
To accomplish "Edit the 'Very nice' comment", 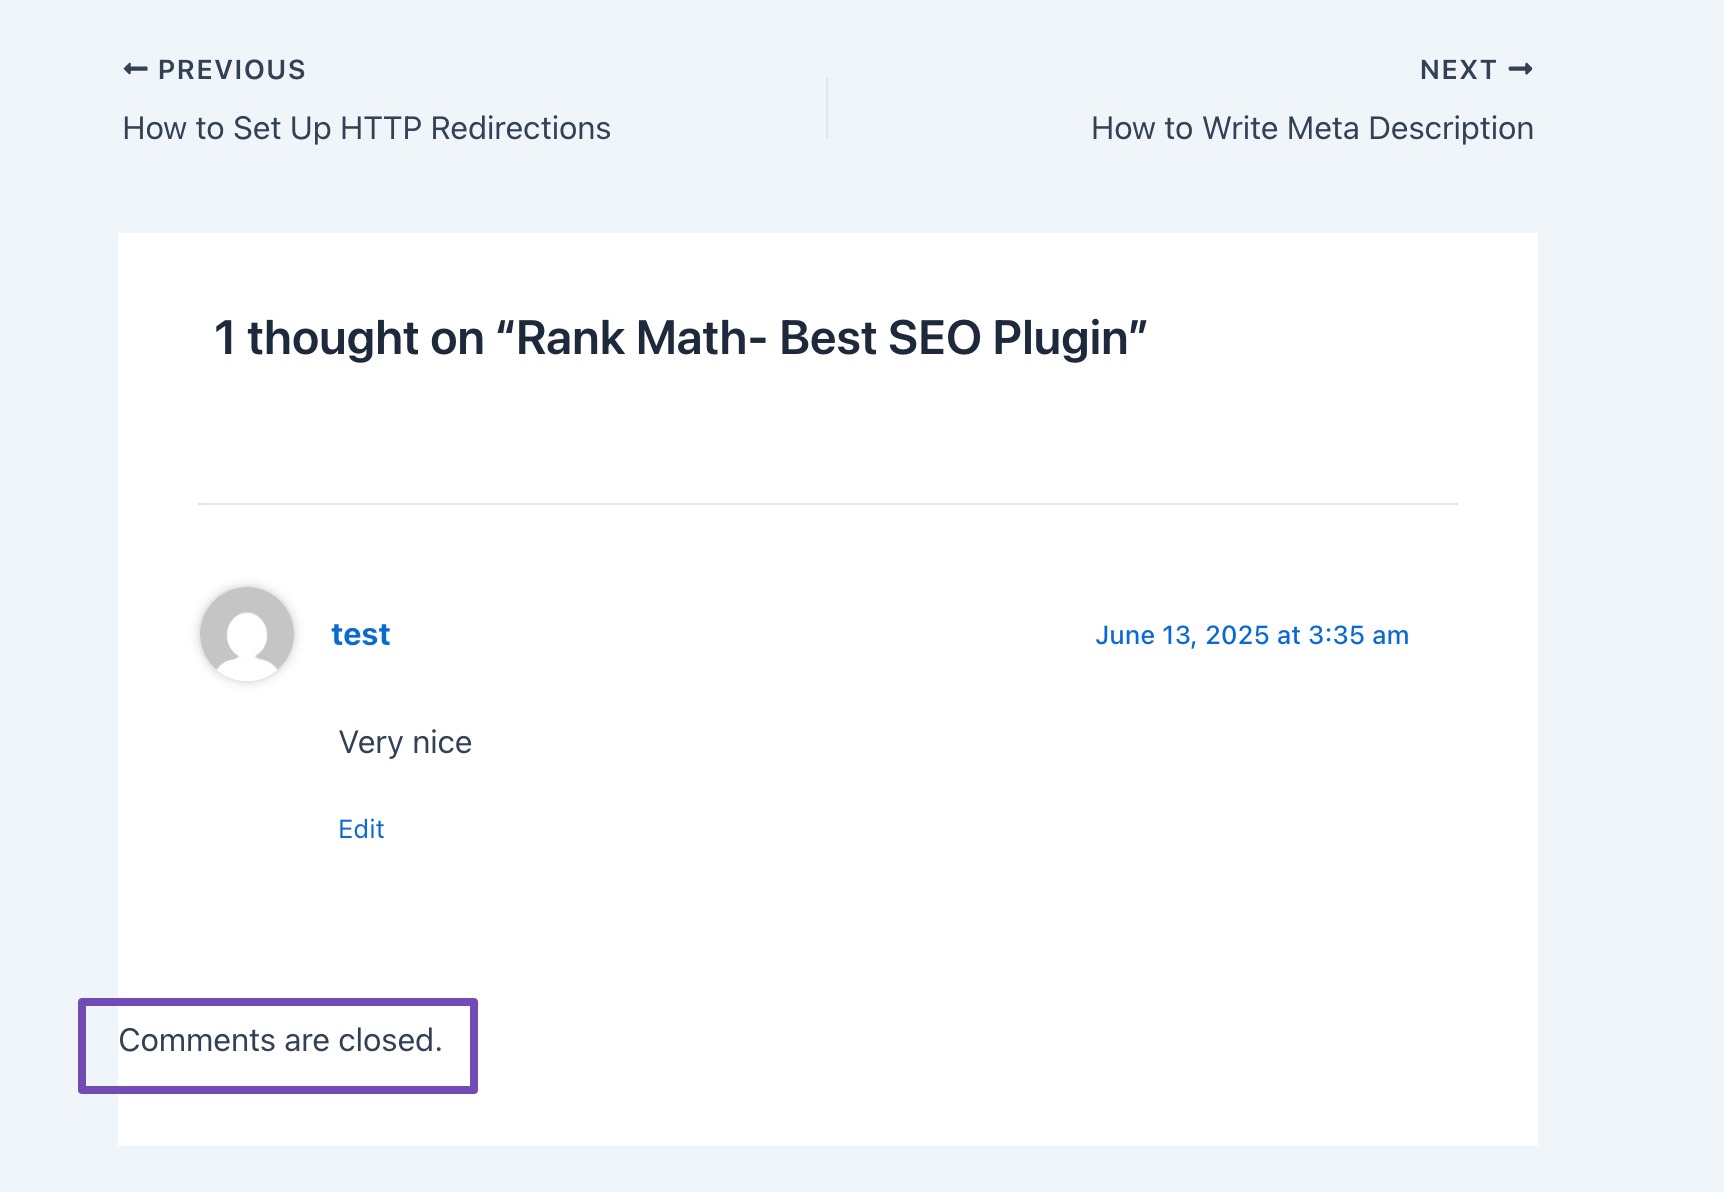I will pos(361,829).
